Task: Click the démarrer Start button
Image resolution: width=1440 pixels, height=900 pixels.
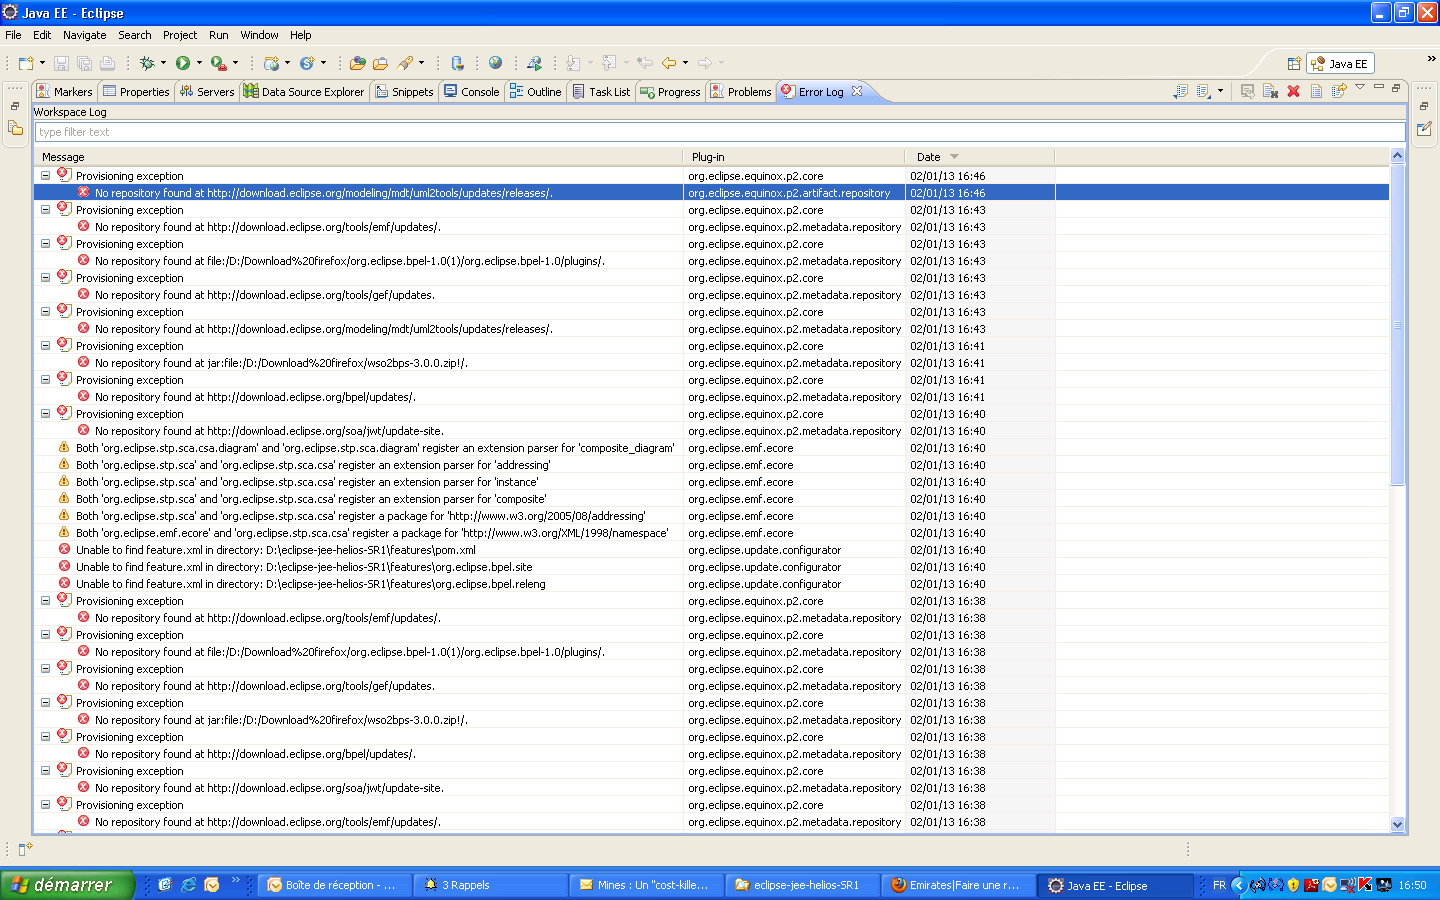Action: pyautogui.click(x=66, y=885)
